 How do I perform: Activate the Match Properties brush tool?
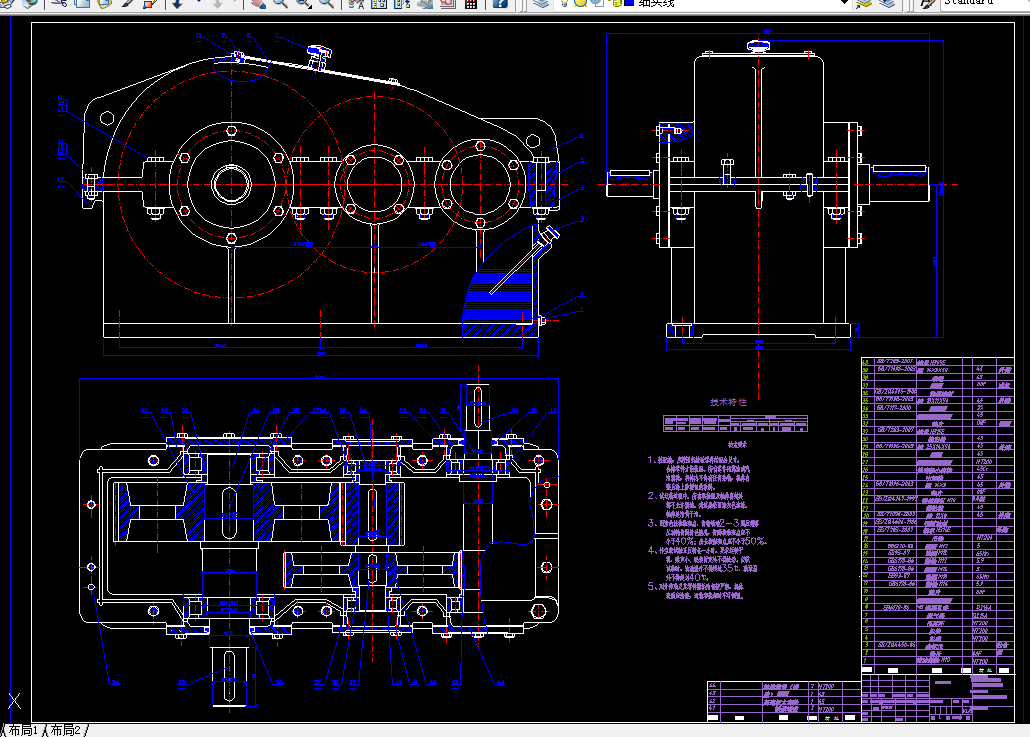(127, 3)
